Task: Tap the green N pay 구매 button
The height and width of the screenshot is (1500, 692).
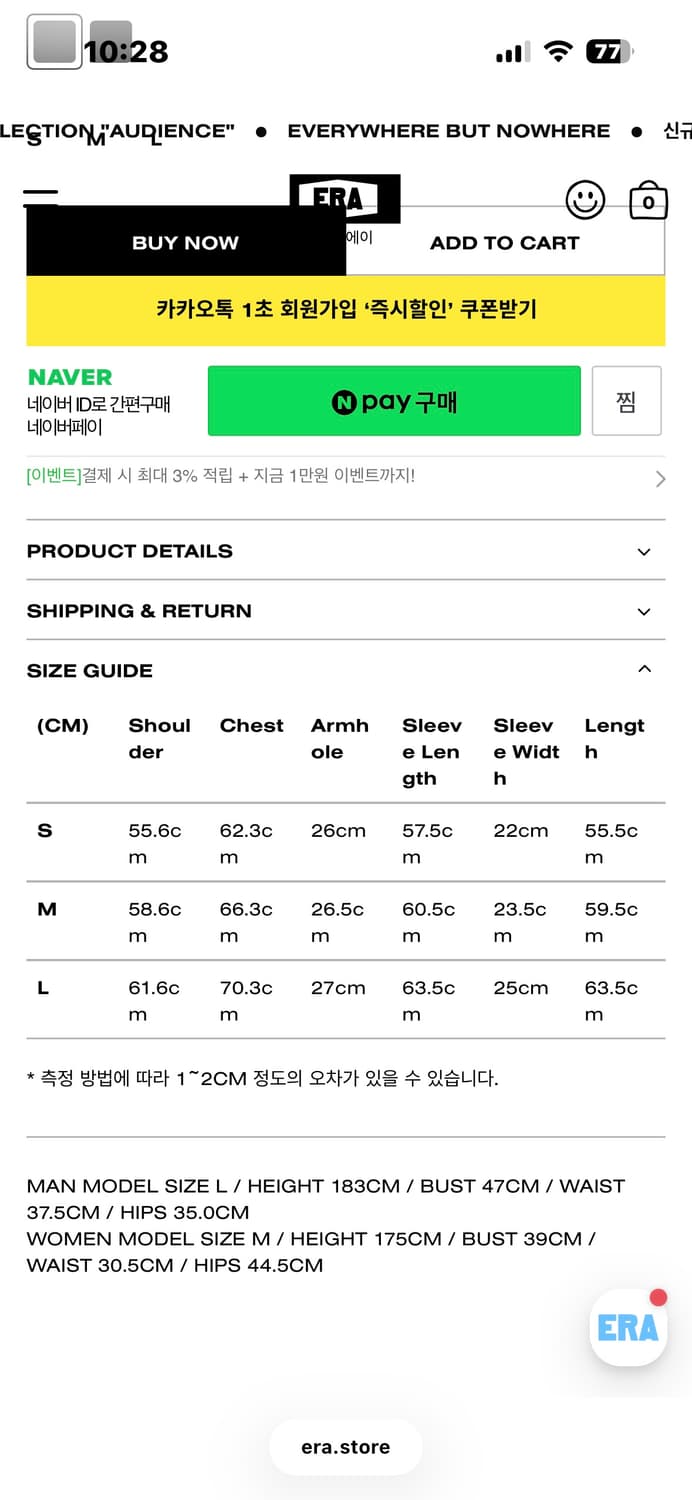Action: tap(394, 400)
